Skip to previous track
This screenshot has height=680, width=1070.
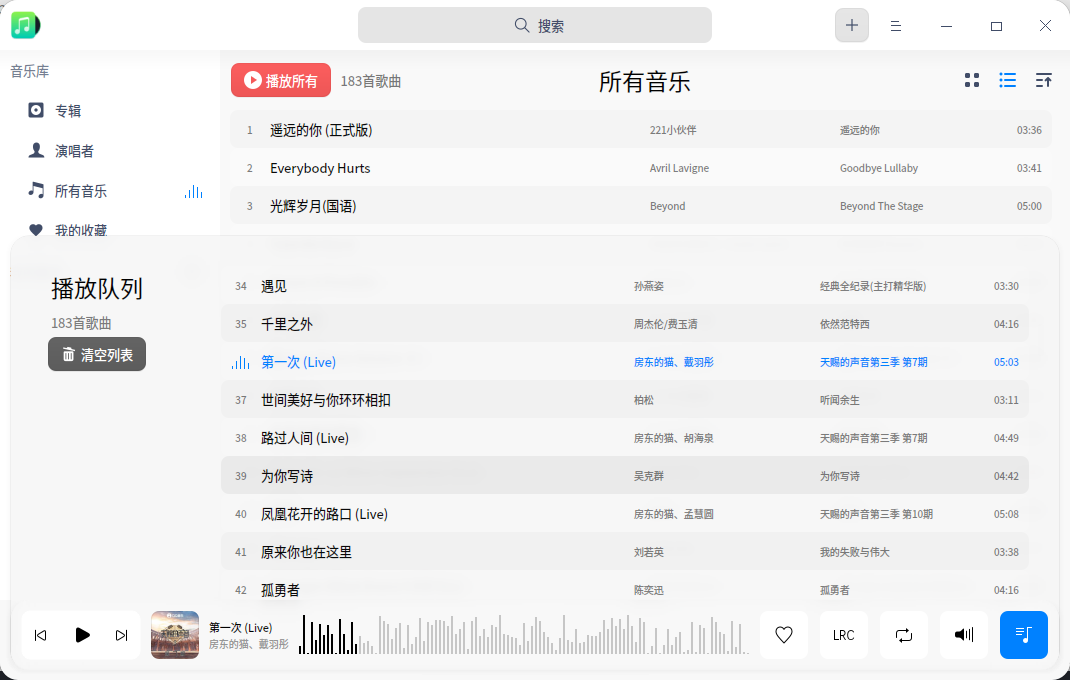click(40, 636)
